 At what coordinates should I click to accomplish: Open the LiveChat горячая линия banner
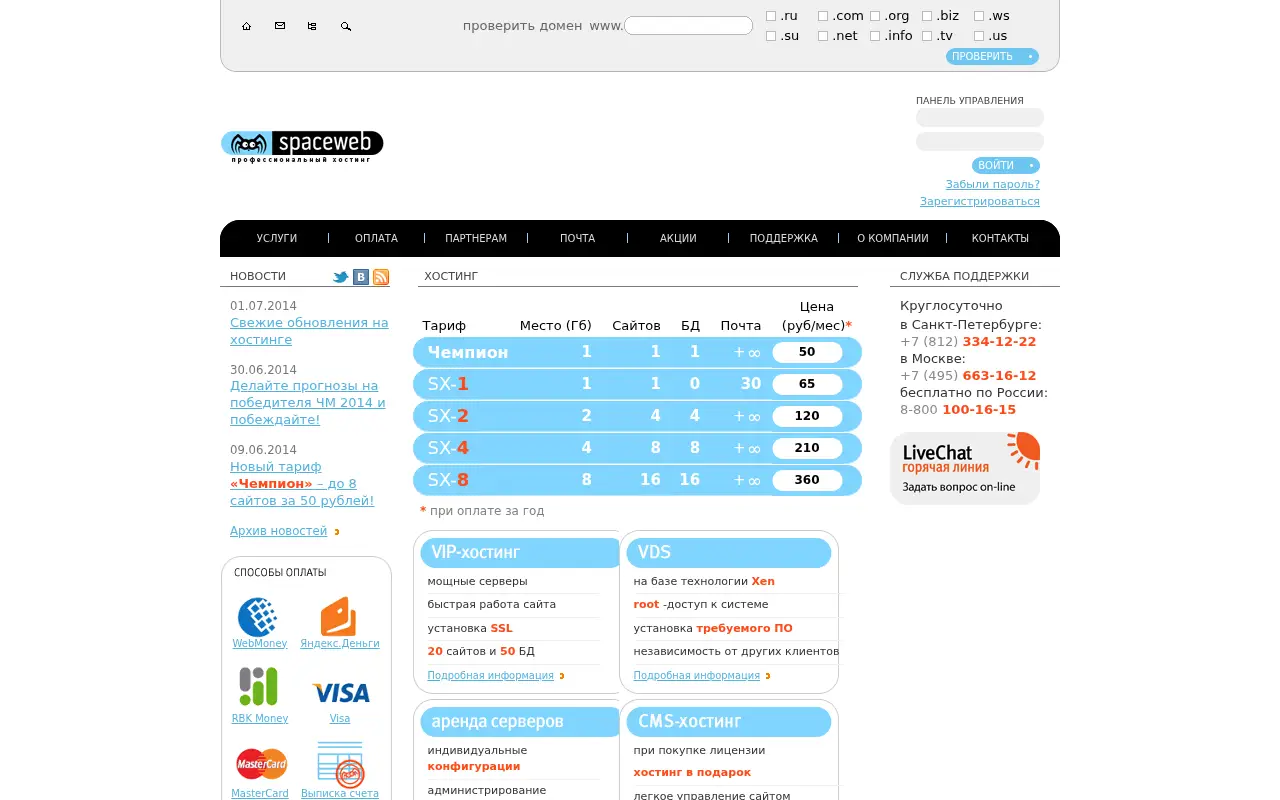(x=965, y=468)
